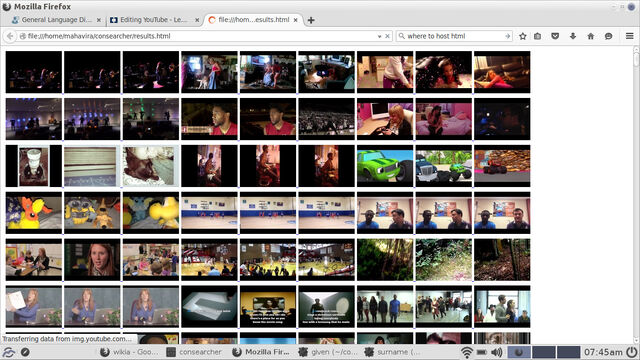Go back using the back arrow button
The height and width of the screenshot is (360, 640).
tap(10, 36)
